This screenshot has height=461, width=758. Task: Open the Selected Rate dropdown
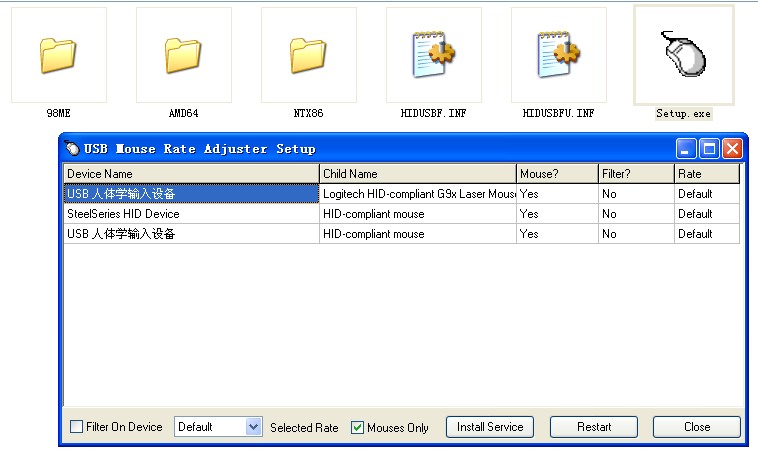[x=219, y=427]
